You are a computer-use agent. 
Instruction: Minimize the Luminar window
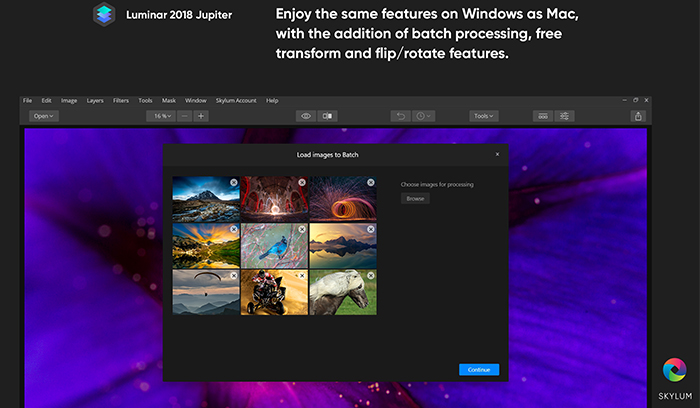tap(625, 100)
